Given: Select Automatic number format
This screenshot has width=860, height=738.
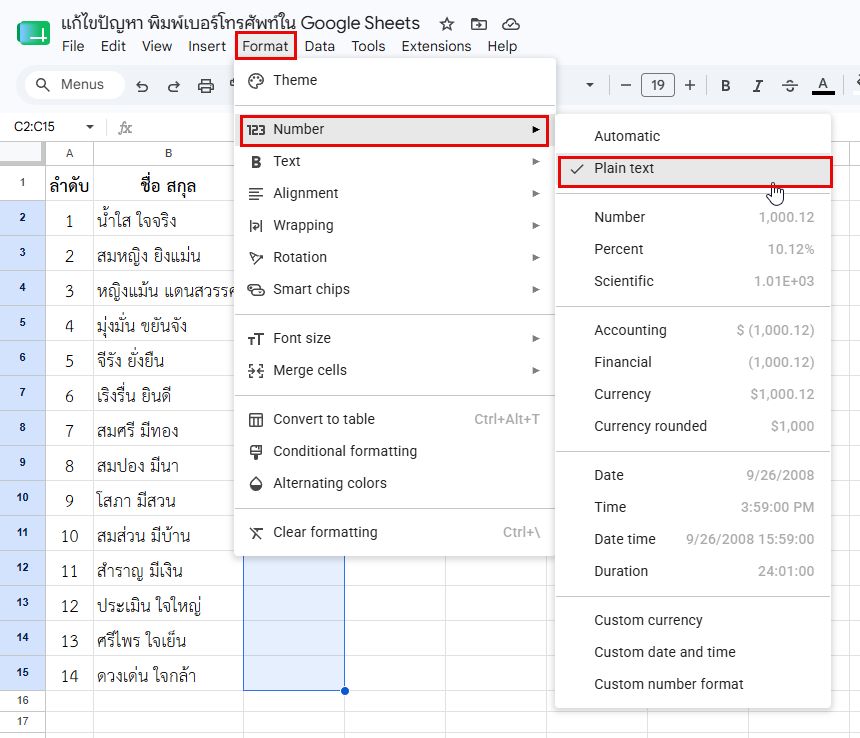Looking at the screenshot, I should pos(693,137).
